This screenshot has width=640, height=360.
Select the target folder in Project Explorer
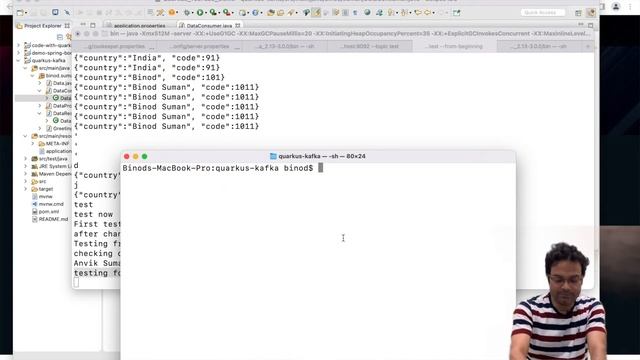(42, 189)
